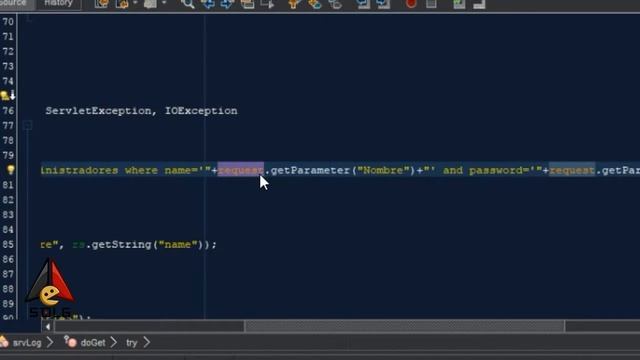The height and width of the screenshot is (360, 640).
Task: Click line number 88 in the gutter
Action: pyautogui.click(x=8, y=289)
